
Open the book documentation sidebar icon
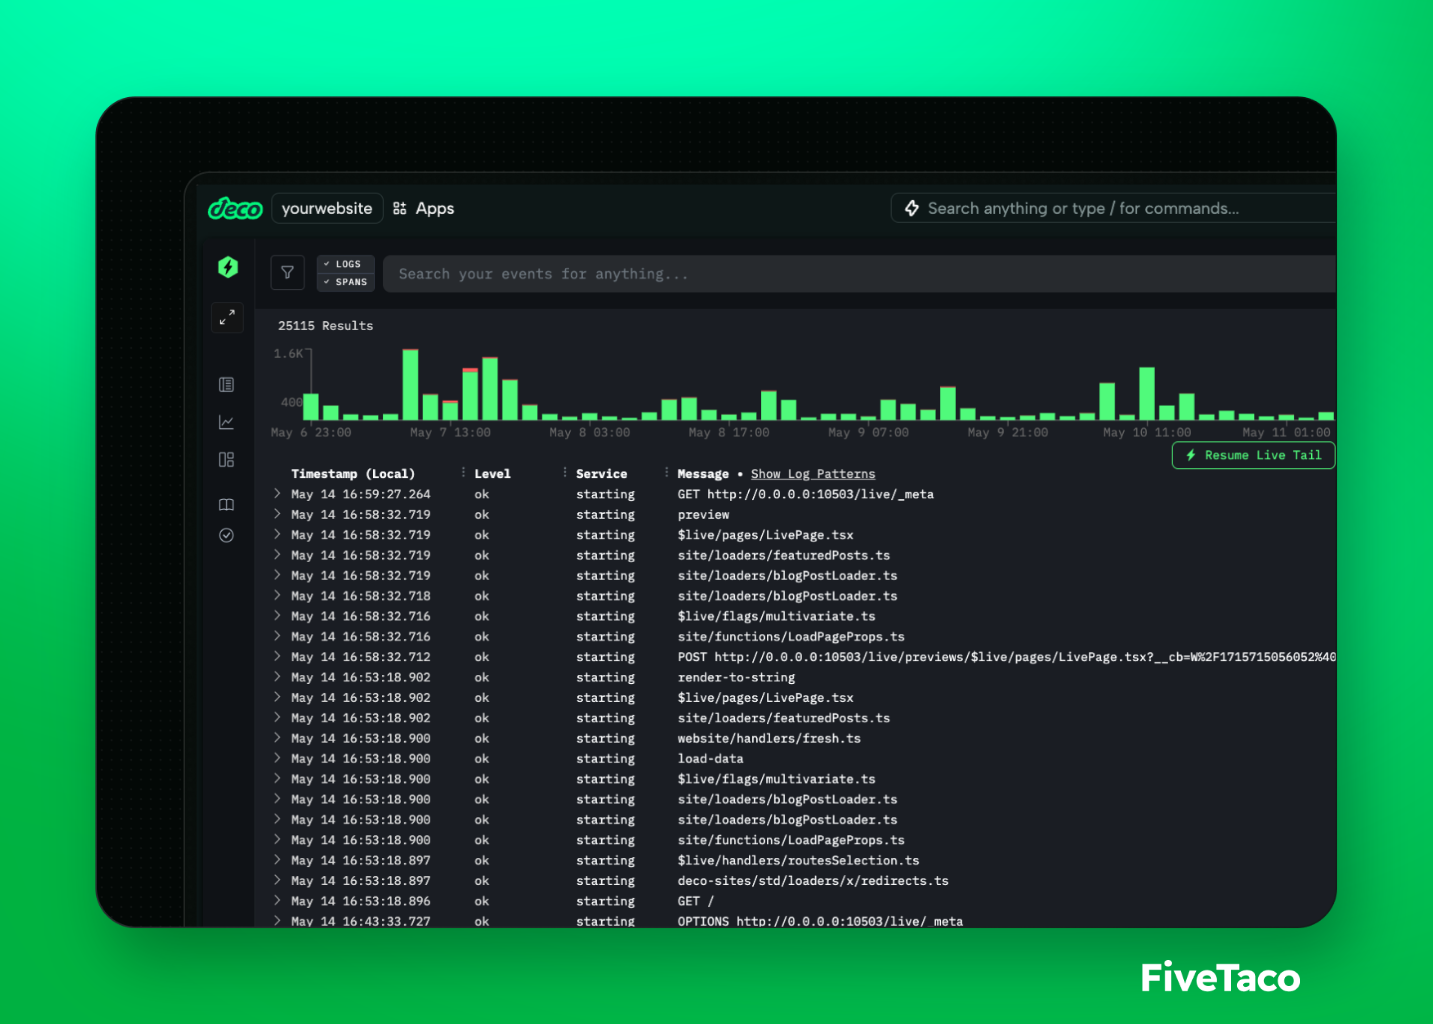coord(227,505)
